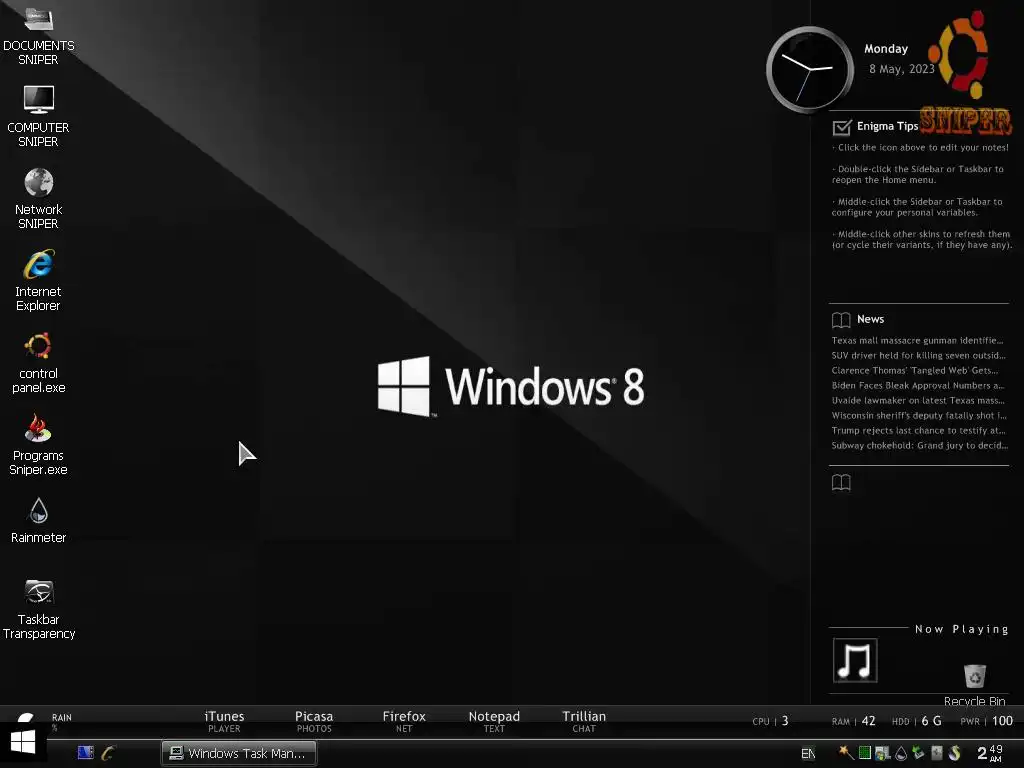1024x768 pixels.
Task: Click the taskbar clock showing 2:49 AM
Action: coord(990,753)
